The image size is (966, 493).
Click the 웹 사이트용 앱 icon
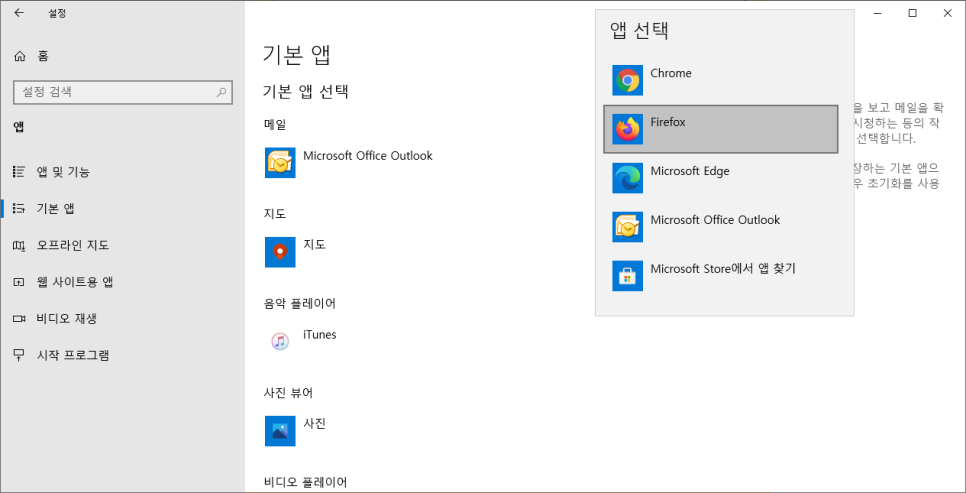19,282
